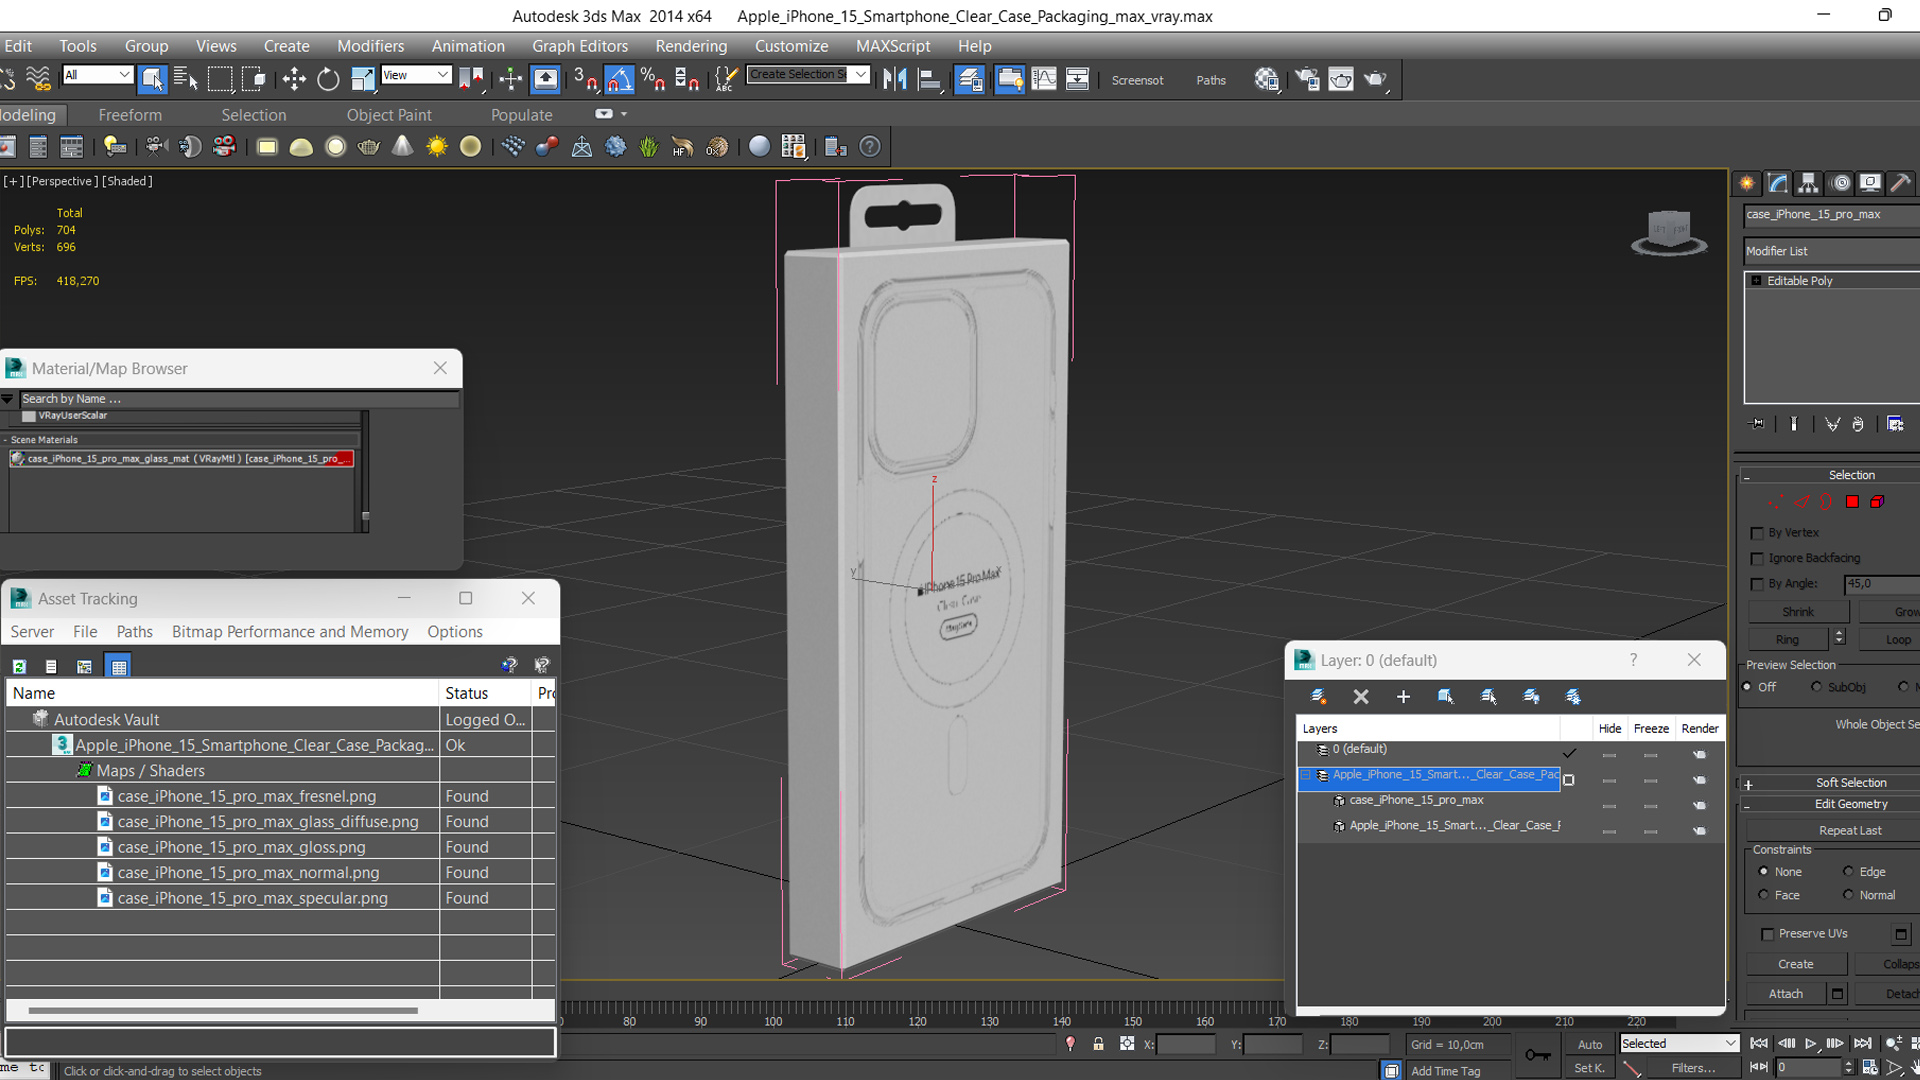This screenshot has height=1080, width=1920.
Task: Click Delete layer X icon in Layer dialog
Action: tap(1361, 696)
